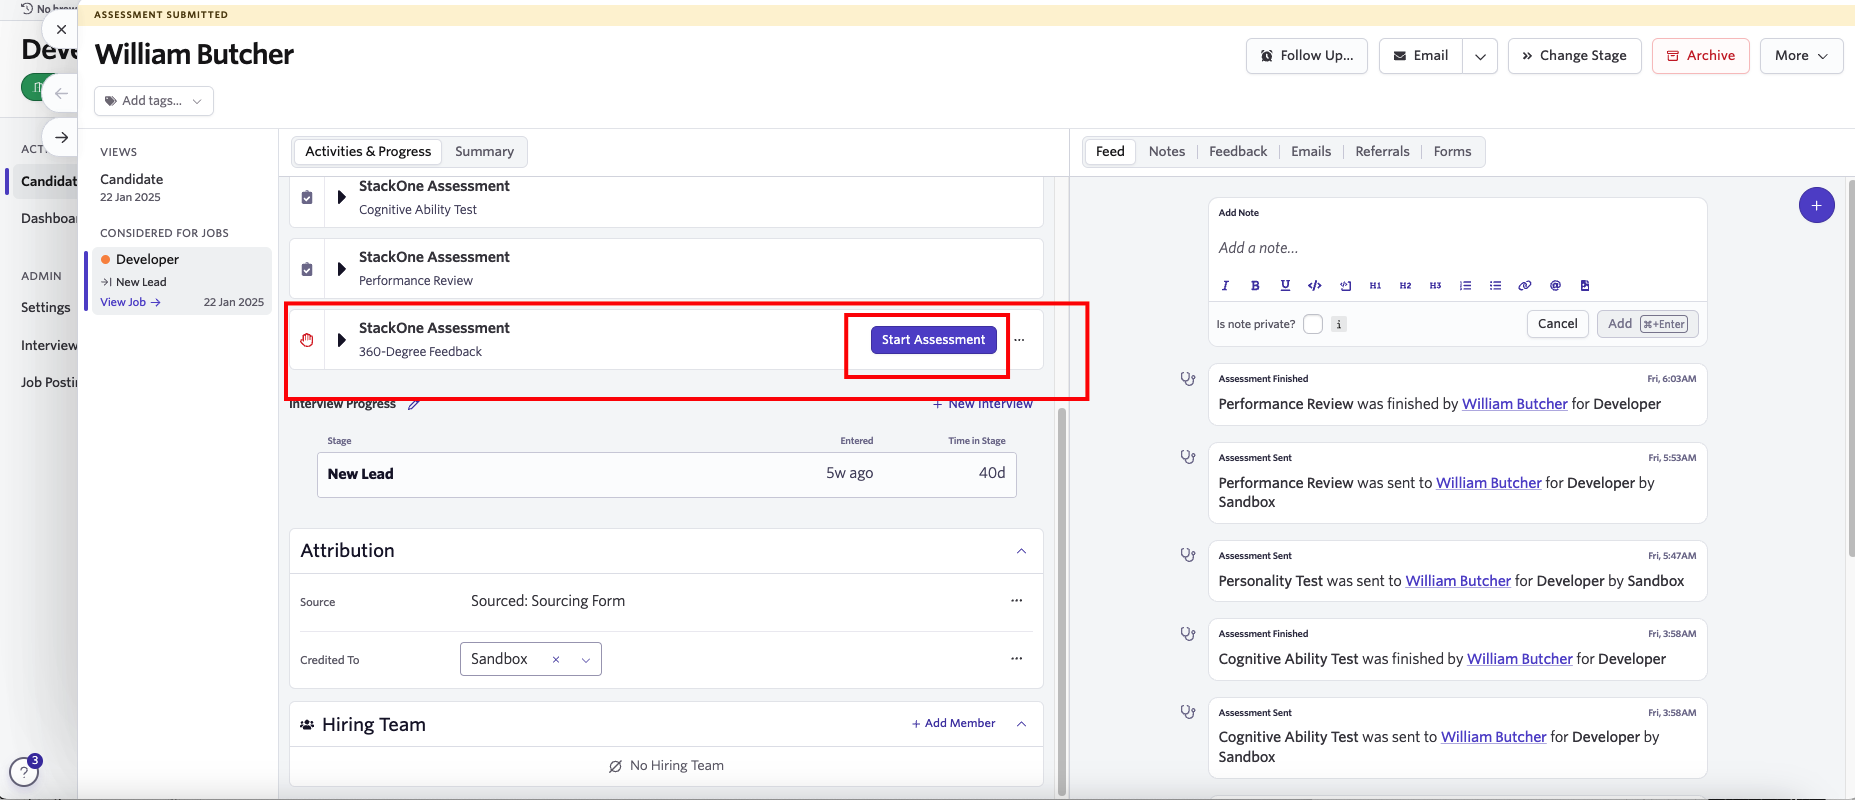Insert numbered list in note
The image size is (1855, 800).
click(1465, 286)
